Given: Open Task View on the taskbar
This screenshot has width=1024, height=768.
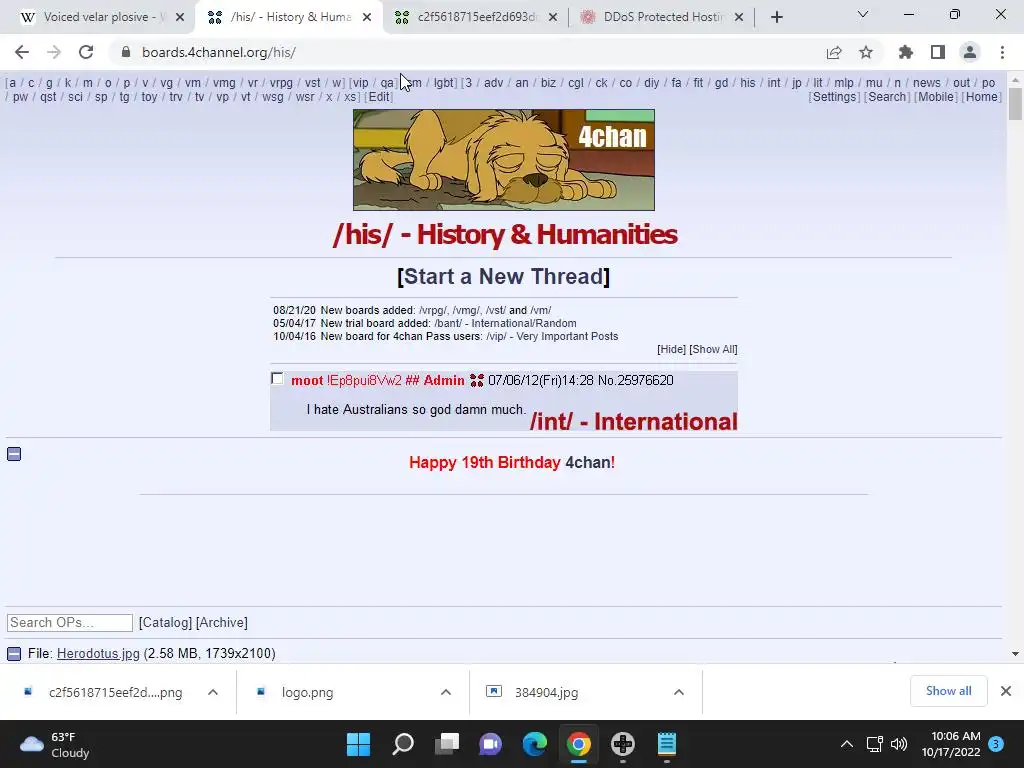Looking at the screenshot, I should point(447,744).
